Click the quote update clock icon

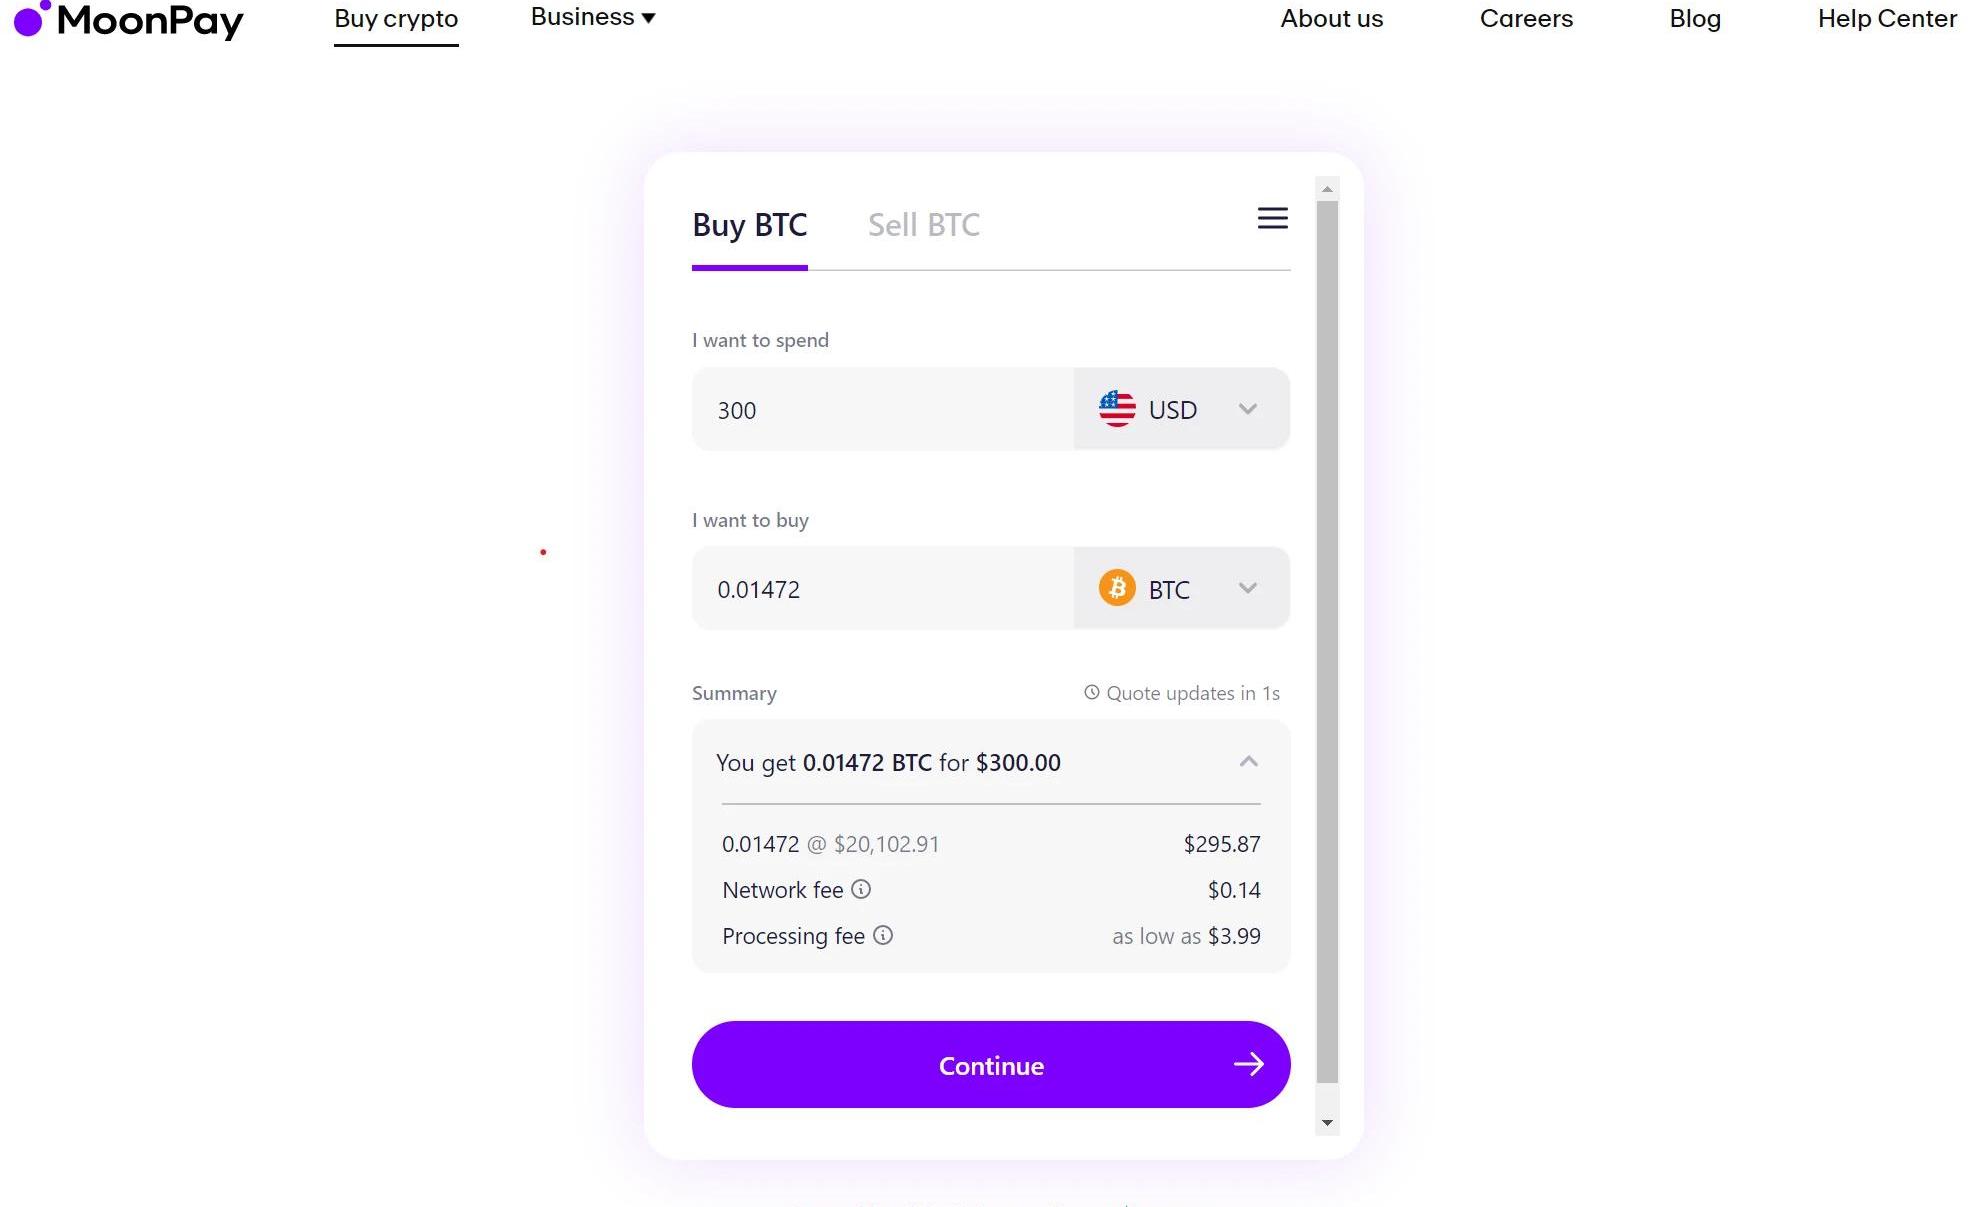click(x=1092, y=692)
